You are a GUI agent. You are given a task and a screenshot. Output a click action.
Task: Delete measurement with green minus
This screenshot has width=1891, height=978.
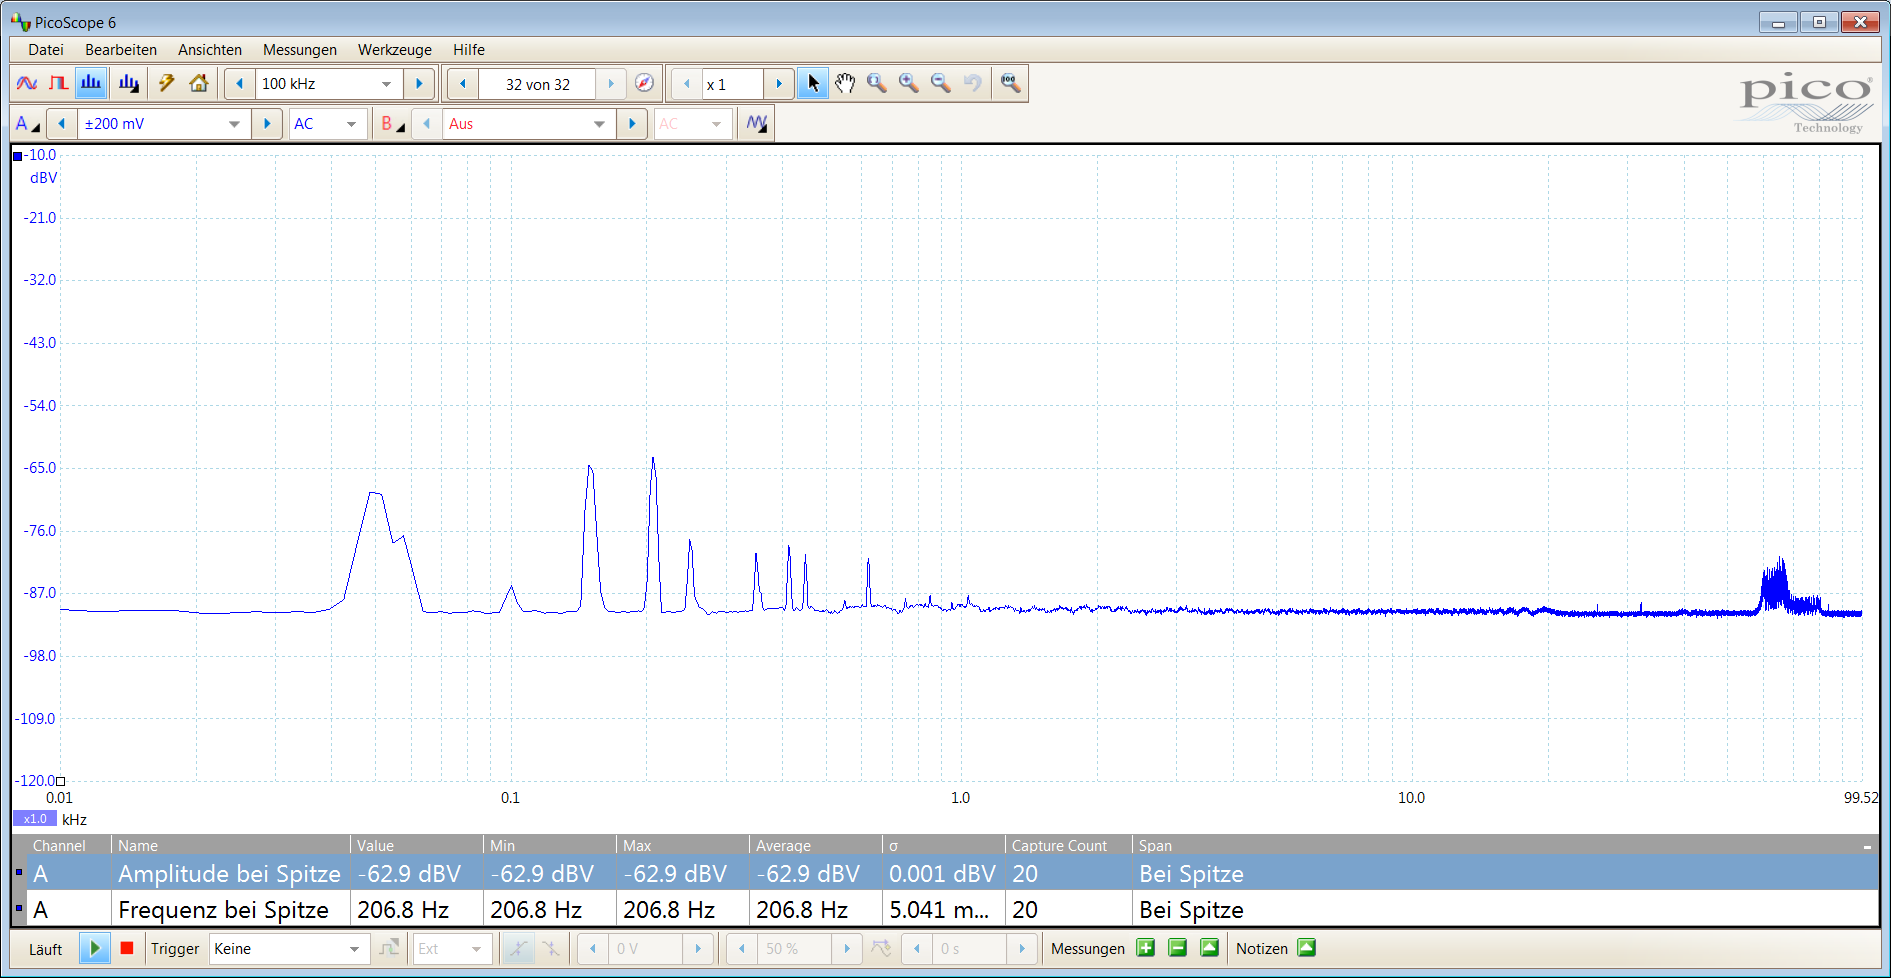(x=1178, y=948)
